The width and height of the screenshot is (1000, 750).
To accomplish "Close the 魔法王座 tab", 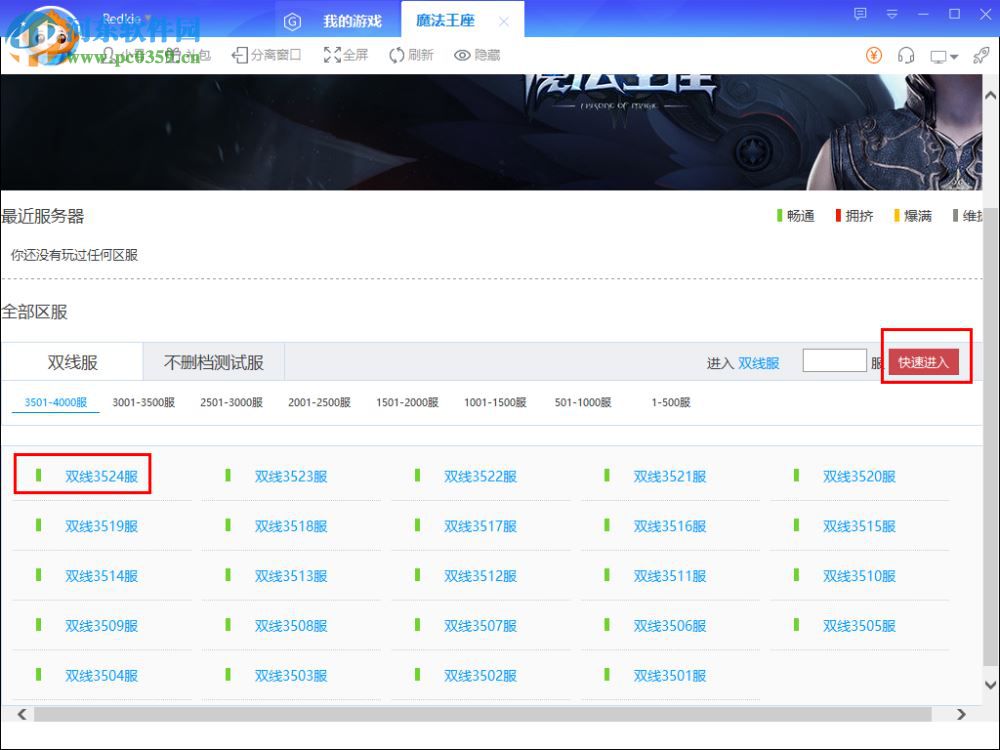I will [504, 22].
